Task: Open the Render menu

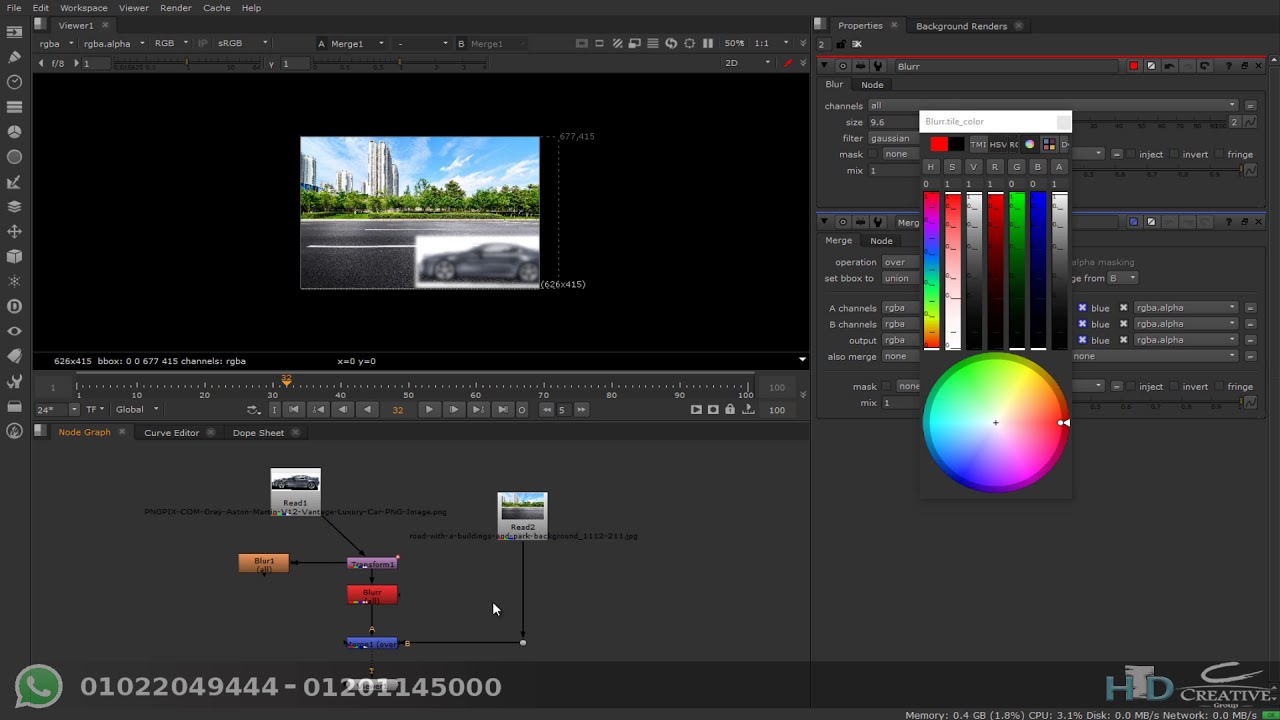Action: 175,8
